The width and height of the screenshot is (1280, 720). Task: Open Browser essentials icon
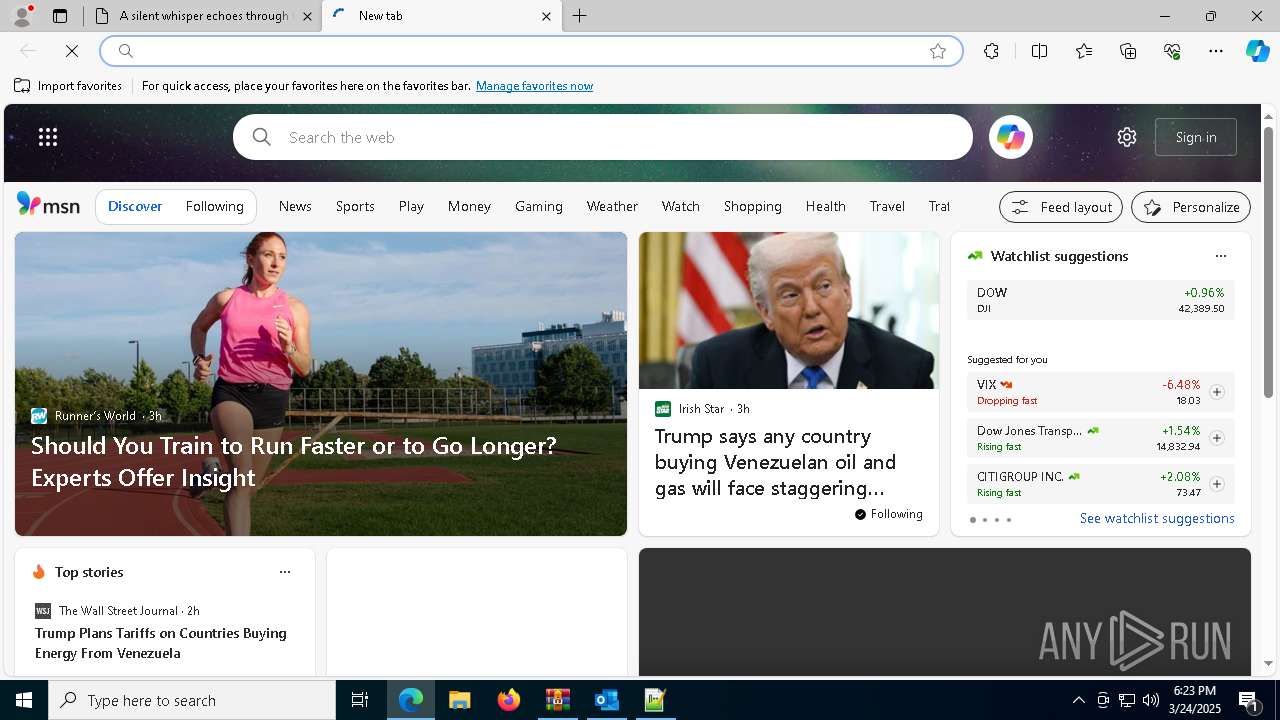pyautogui.click(x=1172, y=51)
